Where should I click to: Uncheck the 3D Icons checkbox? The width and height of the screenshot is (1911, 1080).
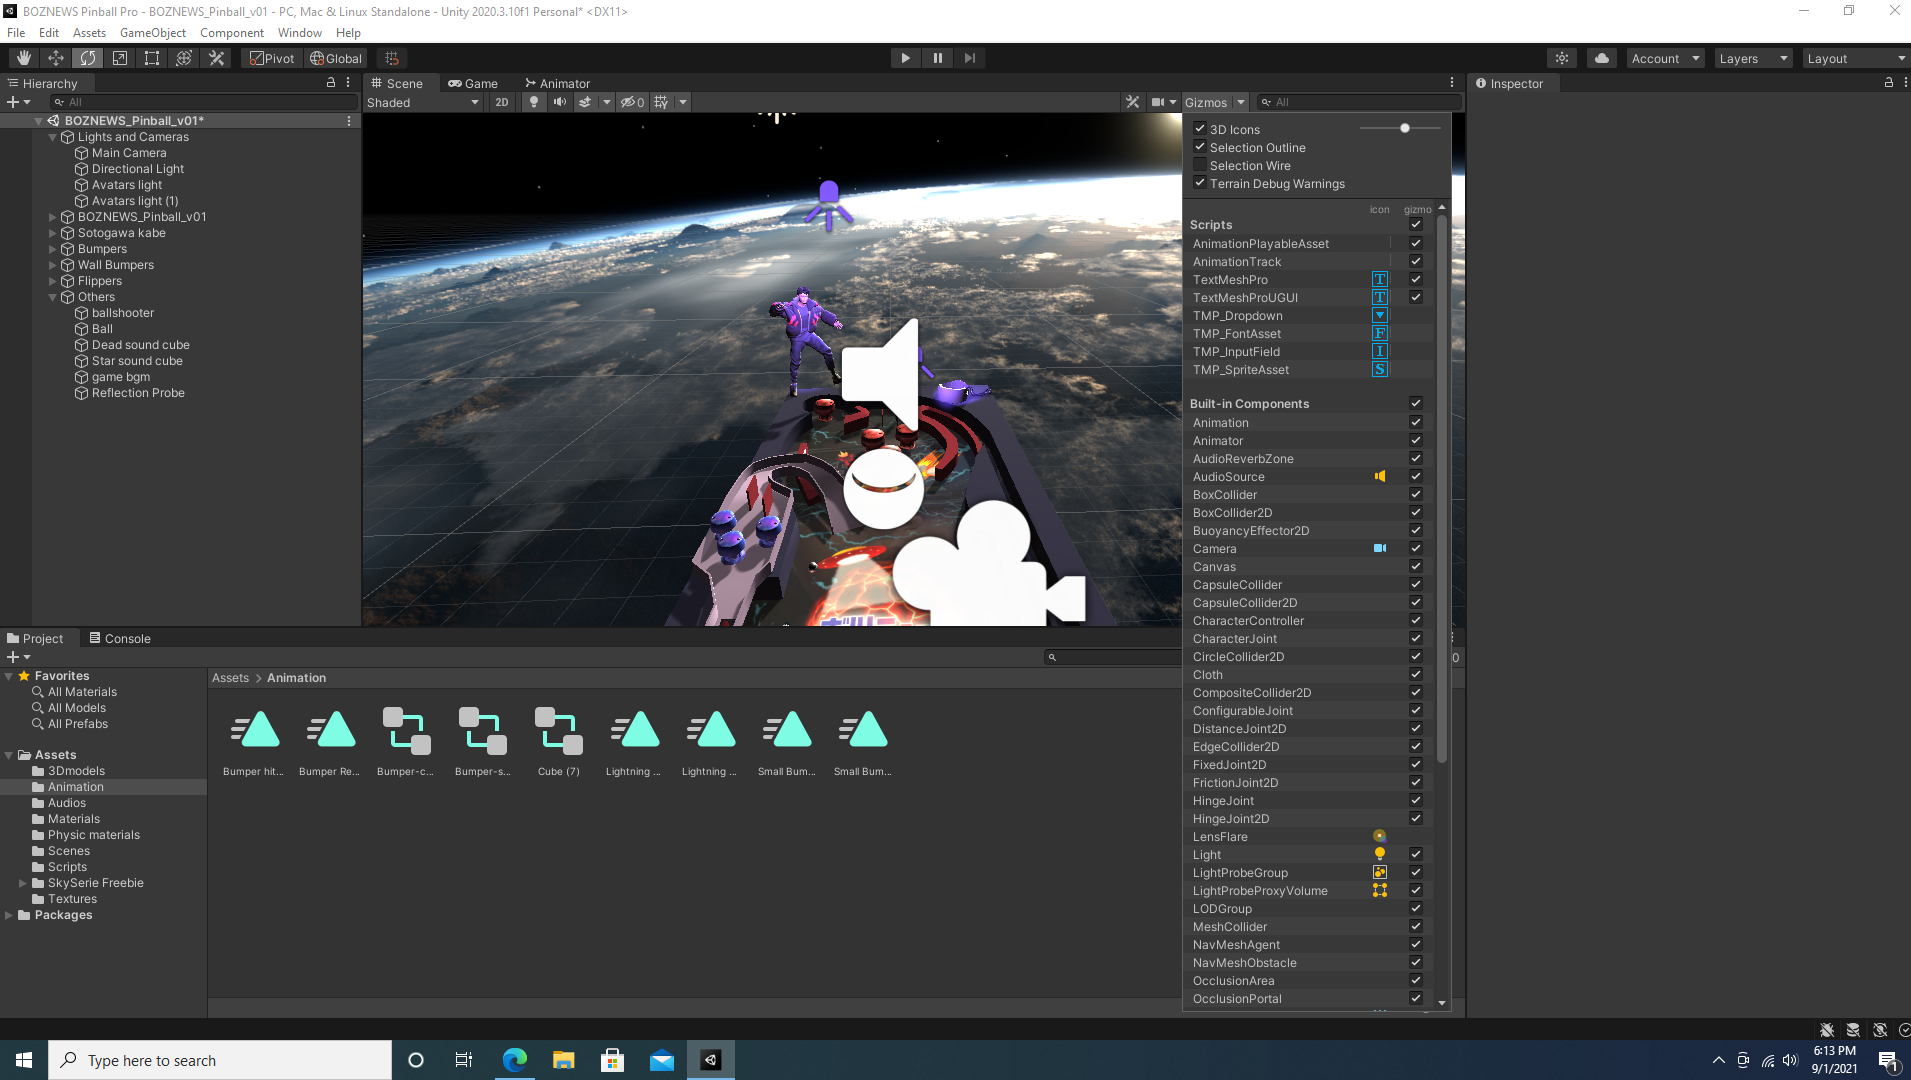(1200, 129)
